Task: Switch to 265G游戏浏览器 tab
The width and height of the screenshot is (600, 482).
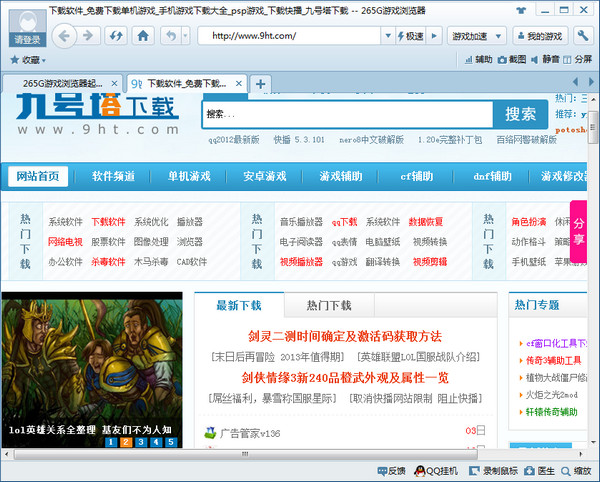Action: [62, 83]
